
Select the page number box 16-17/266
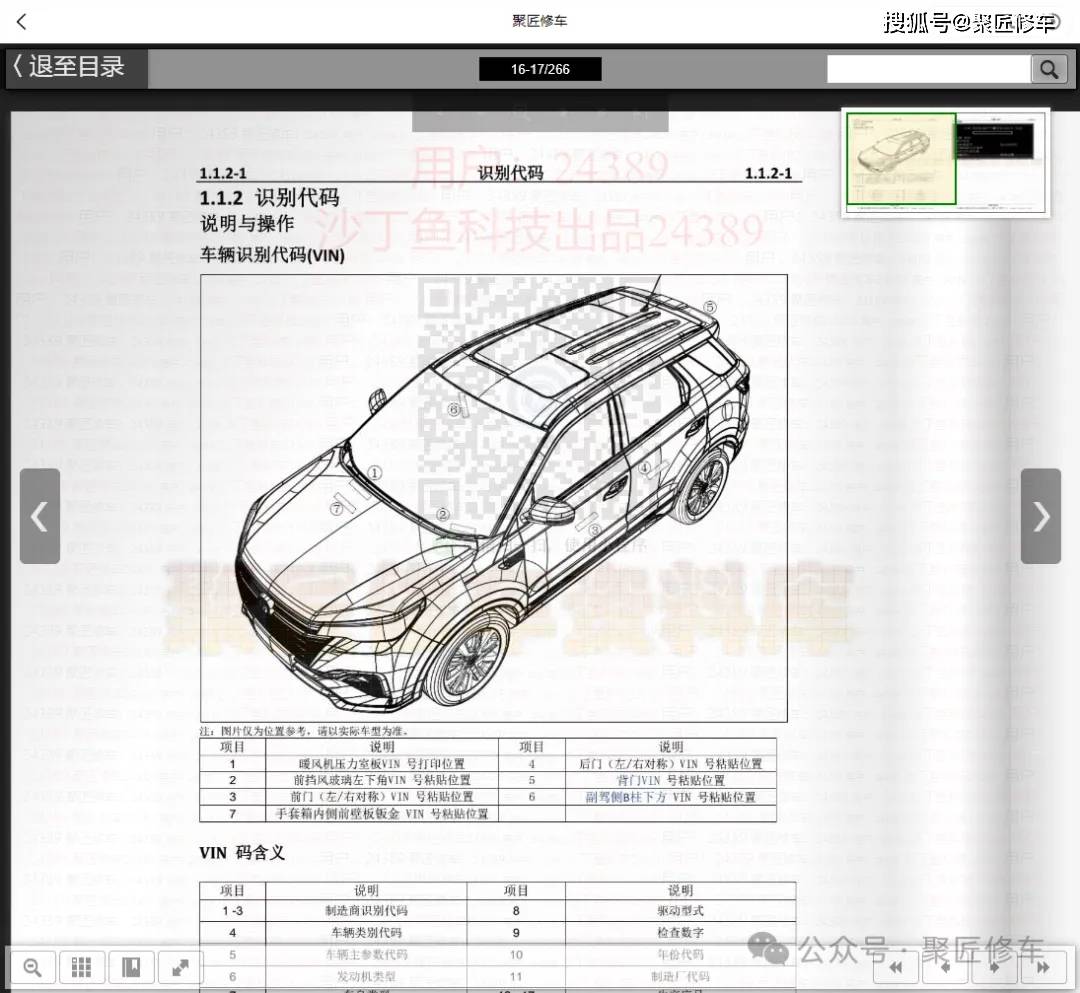tap(540, 69)
